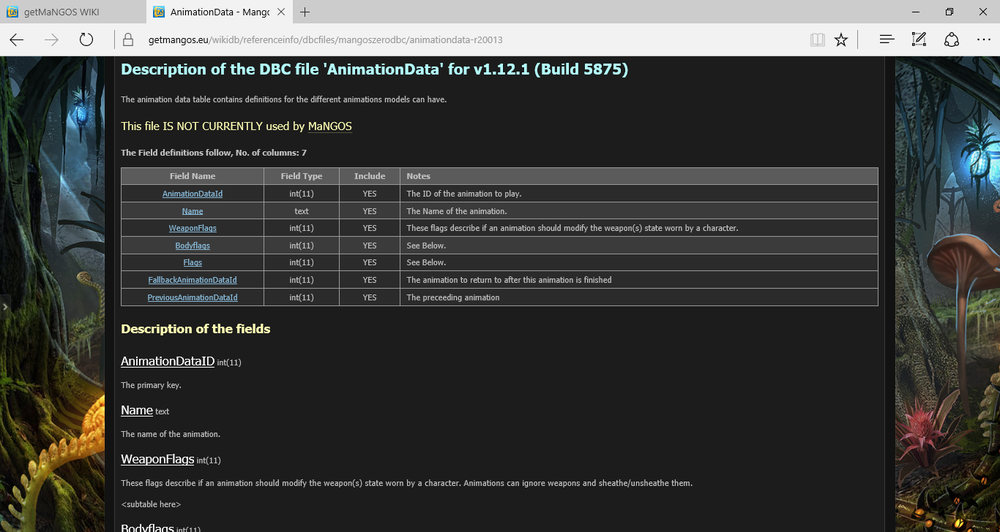Switch to the getMaNGOS WIKI tab

(x=73, y=11)
